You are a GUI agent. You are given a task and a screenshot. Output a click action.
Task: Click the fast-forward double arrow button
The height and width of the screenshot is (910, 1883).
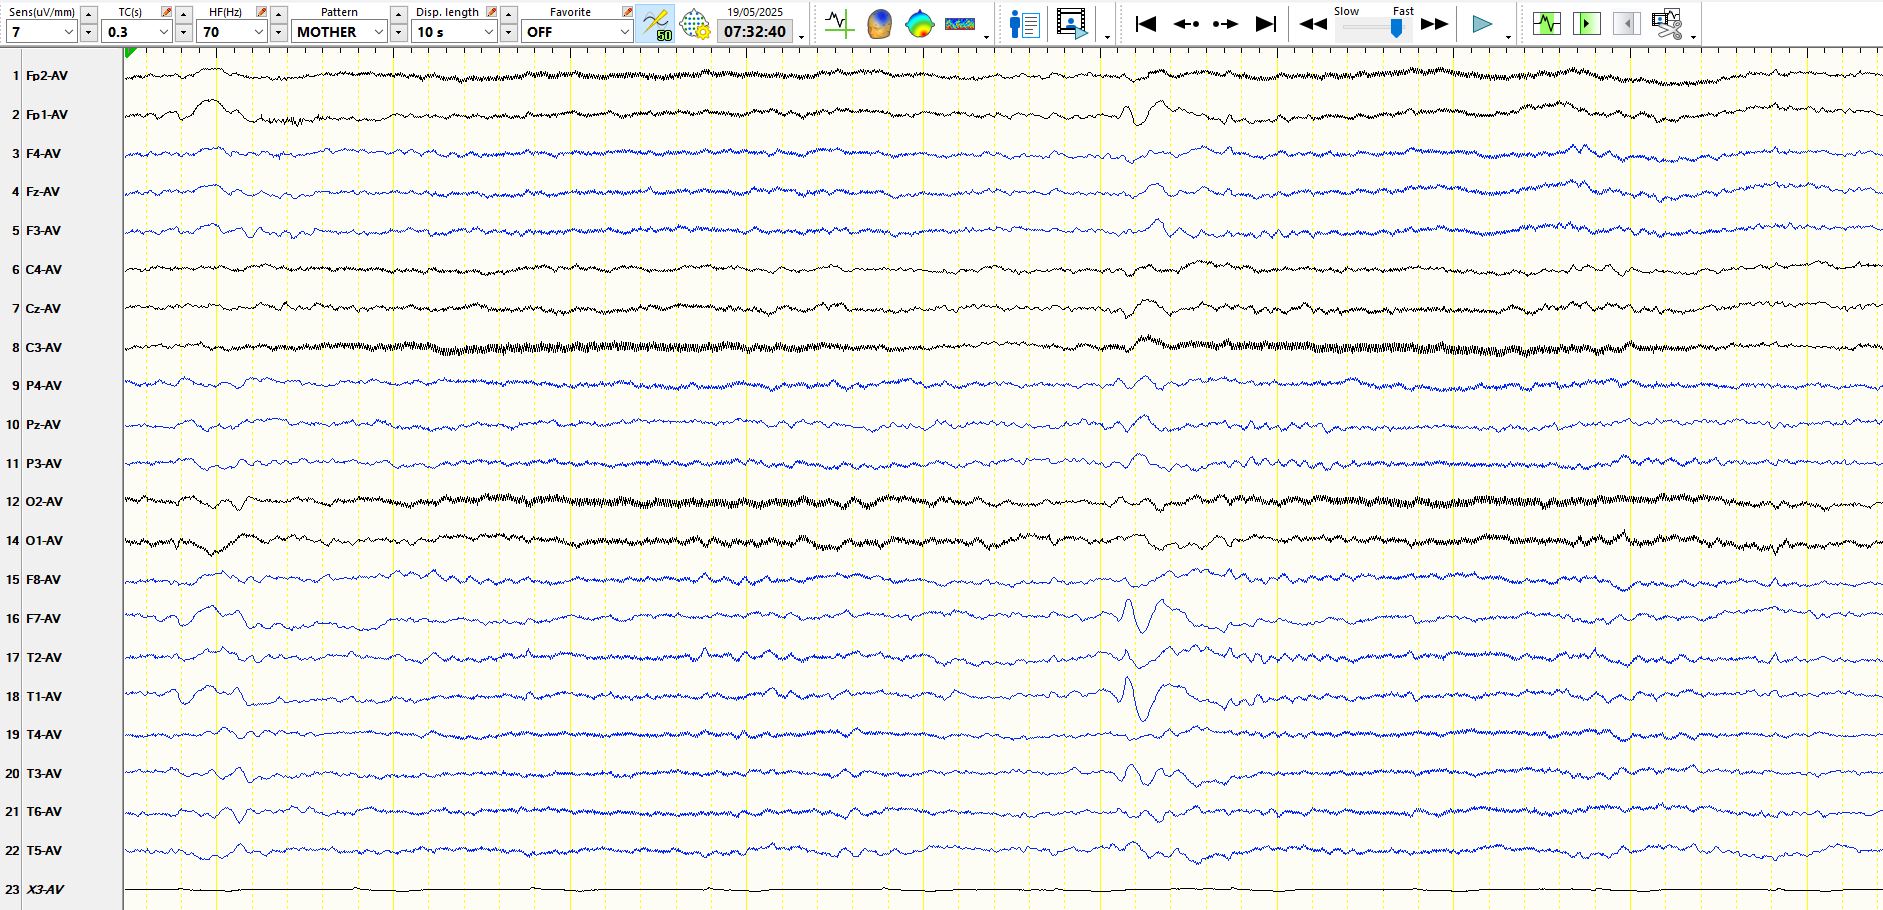(x=1434, y=24)
